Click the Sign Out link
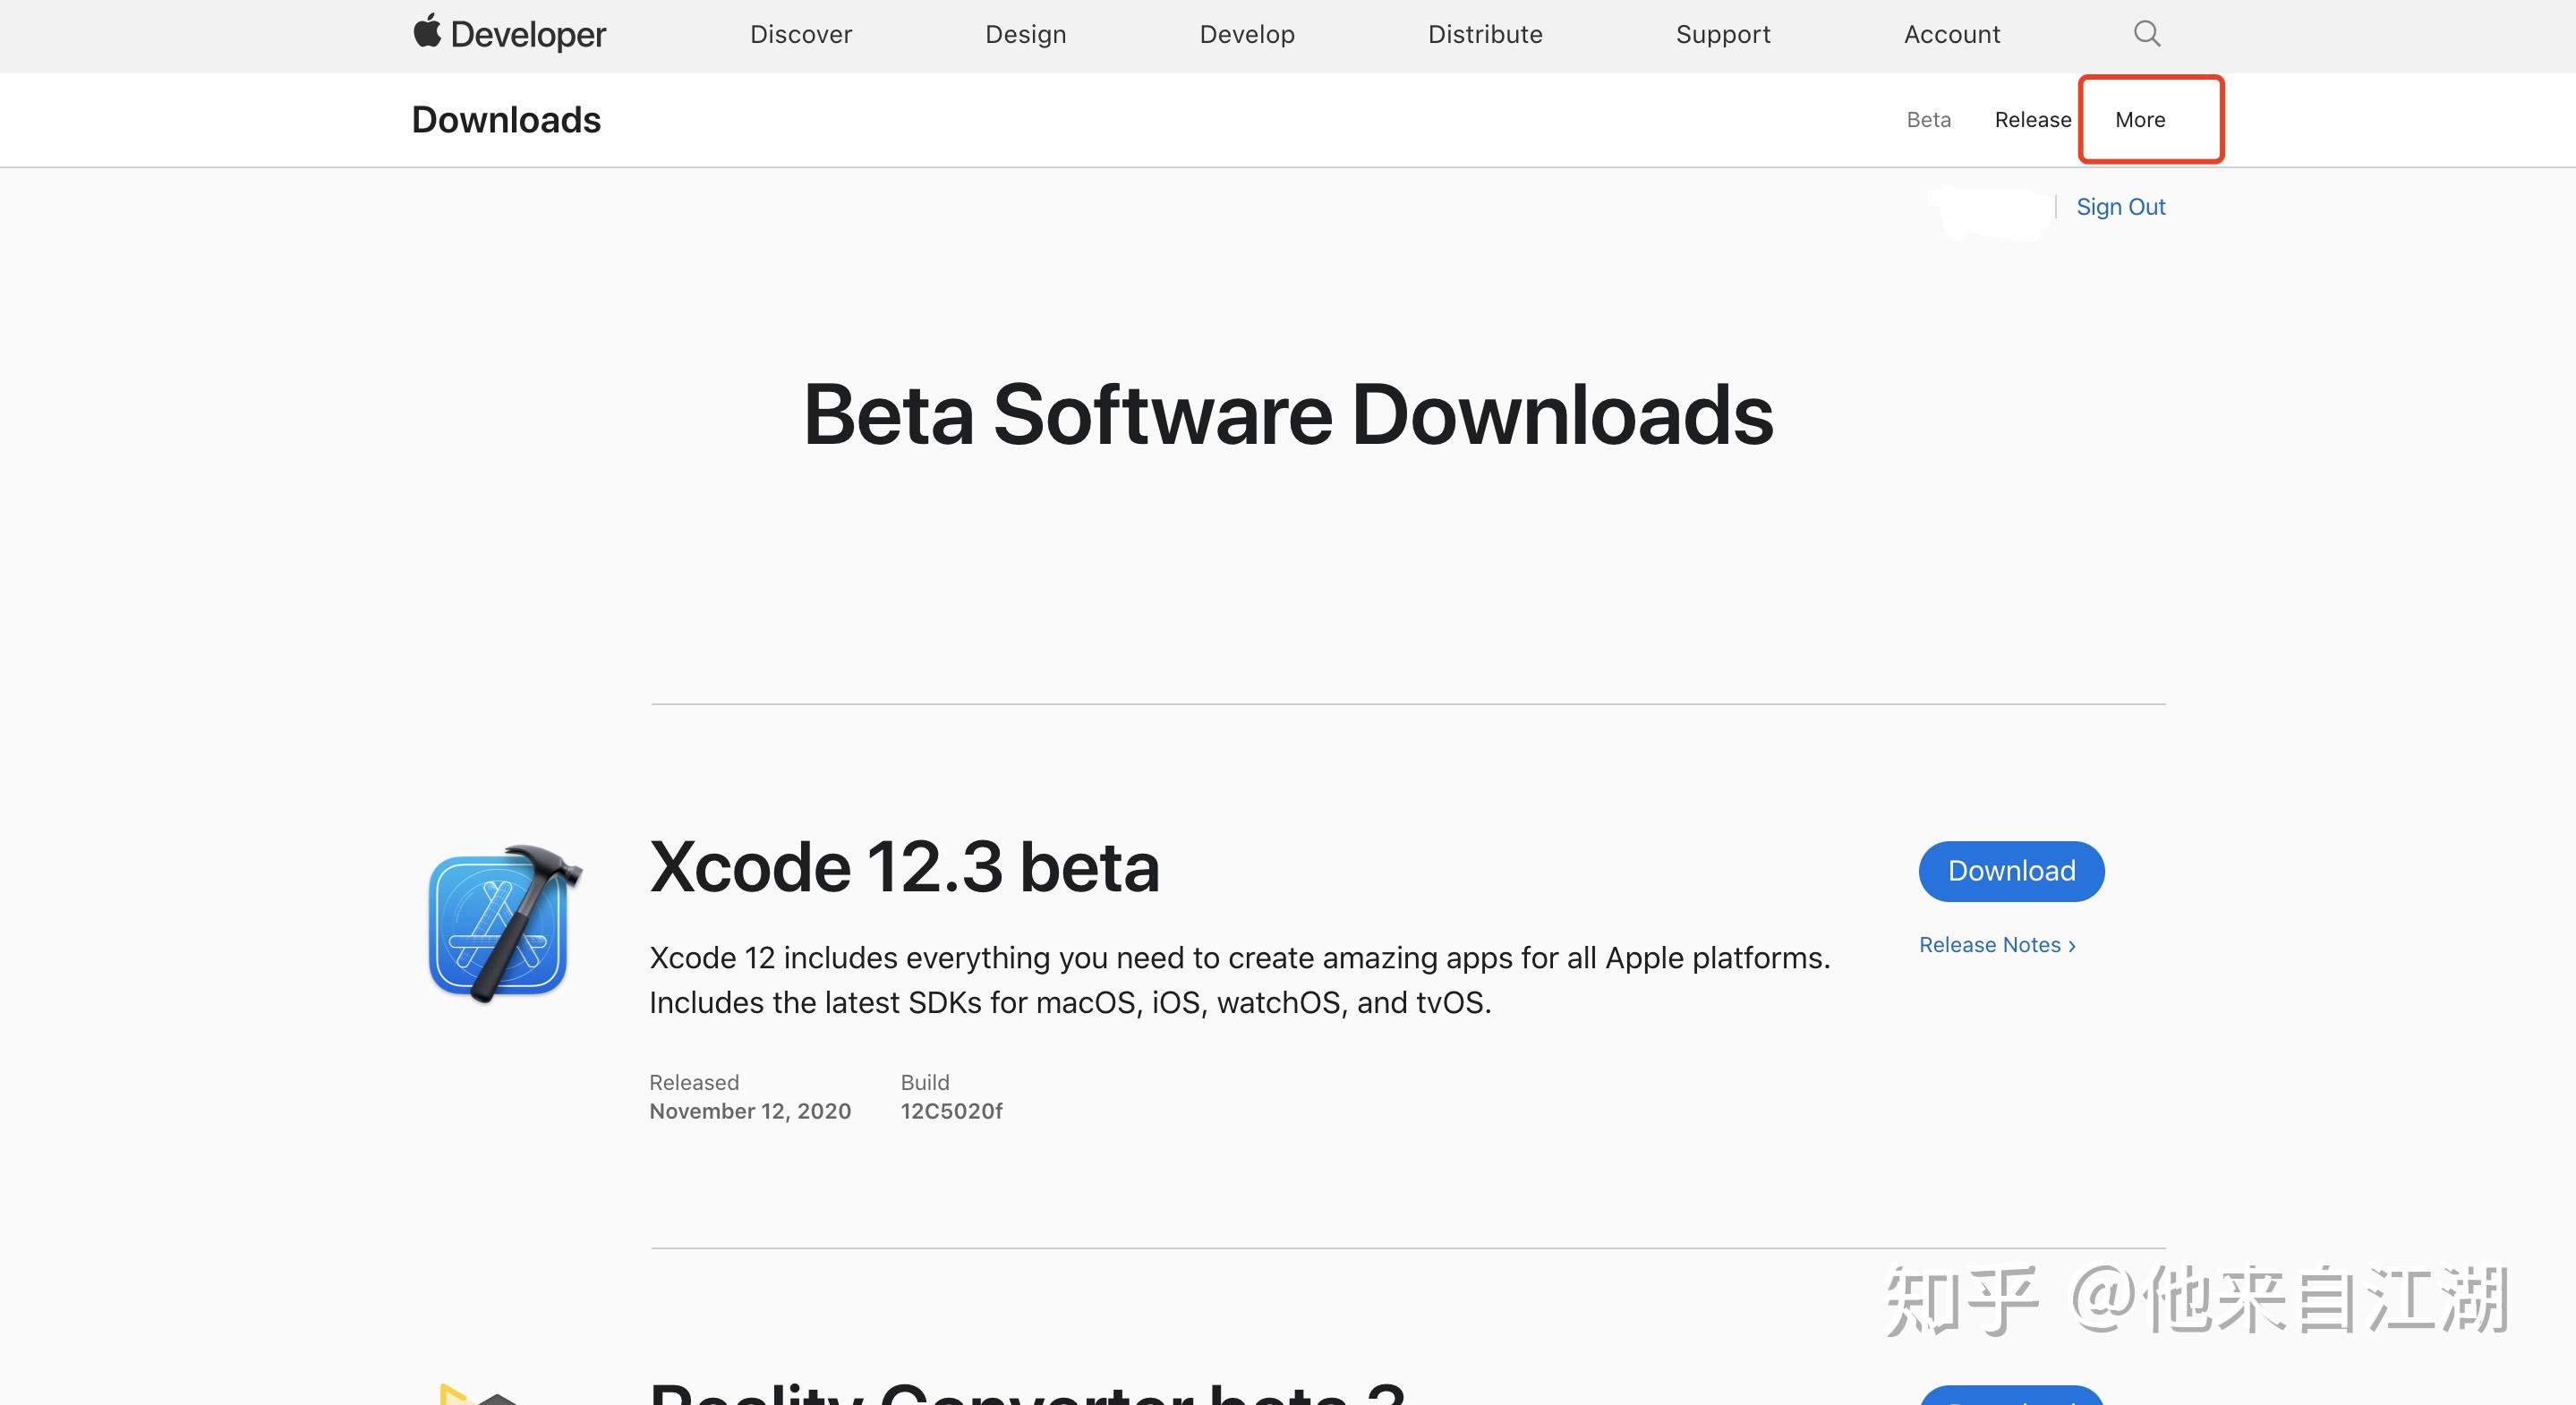This screenshot has width=2576, height=1405. (x=2121, y=207)
